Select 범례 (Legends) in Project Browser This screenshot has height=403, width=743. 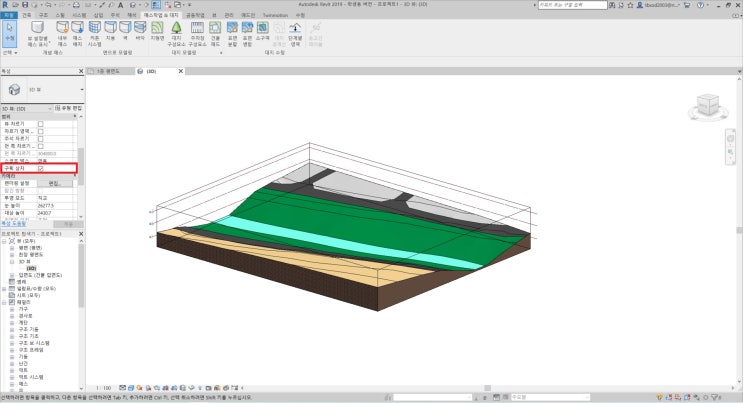pyautogui.click(x=22, y=282)
